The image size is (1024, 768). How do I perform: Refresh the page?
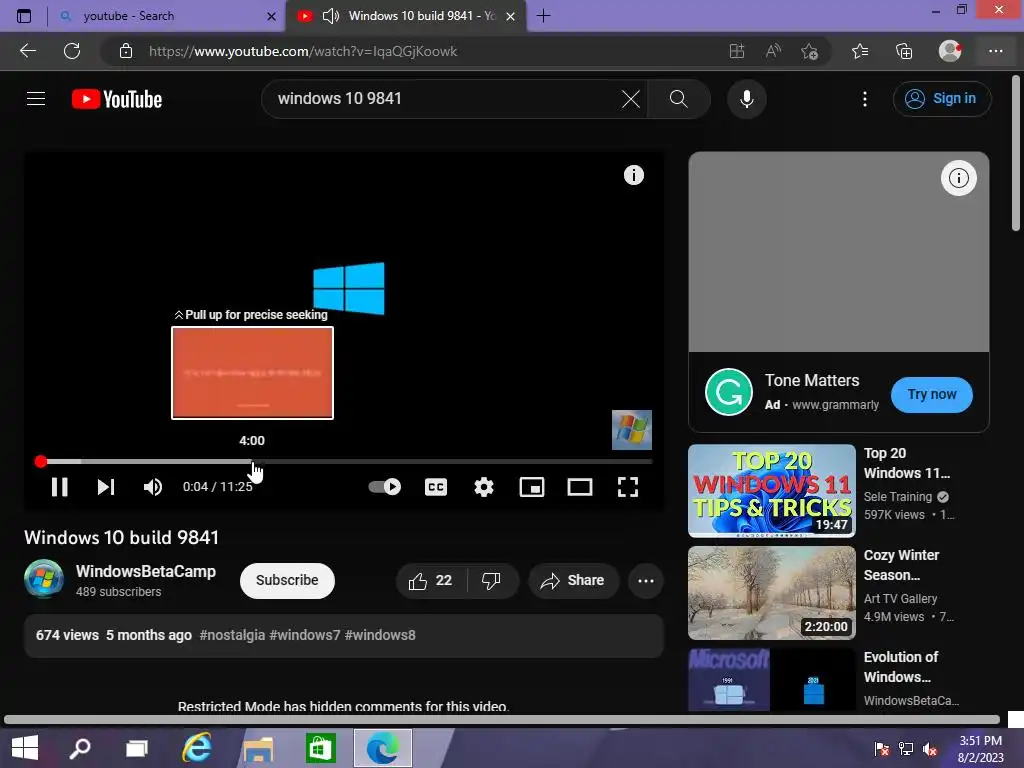coord(72,51)
